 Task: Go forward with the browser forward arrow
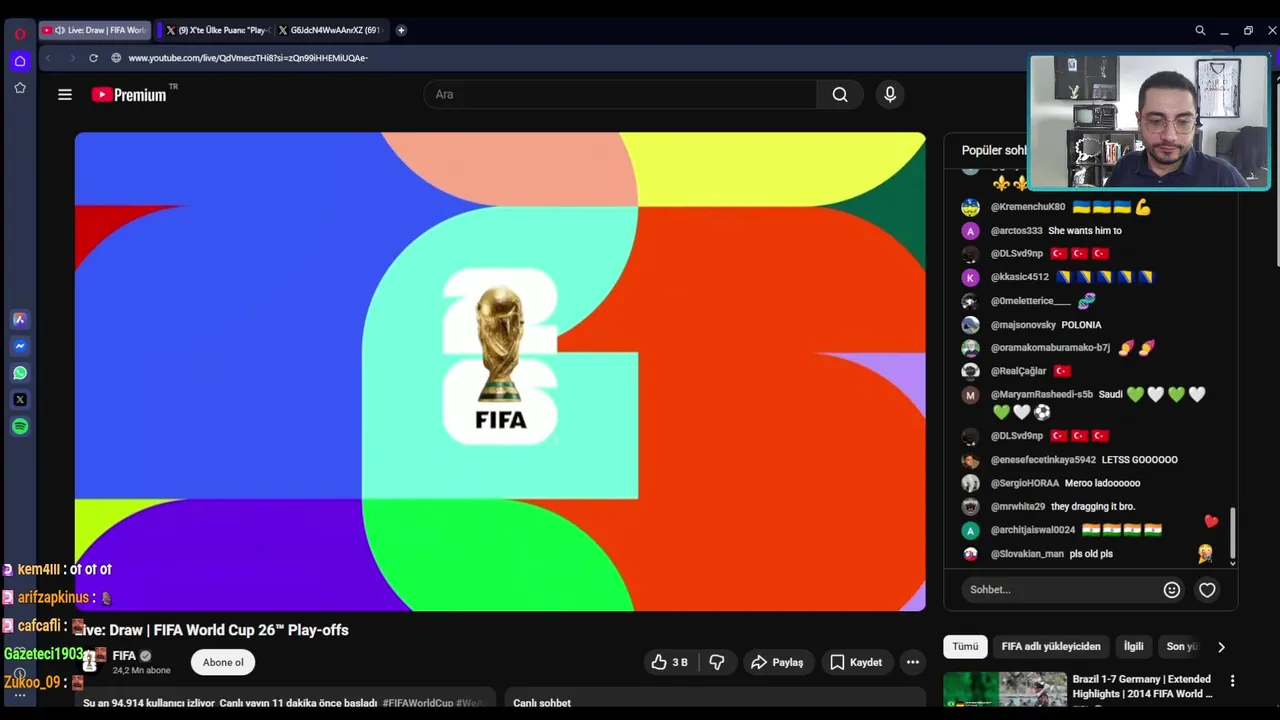click(x=71, y=58)
